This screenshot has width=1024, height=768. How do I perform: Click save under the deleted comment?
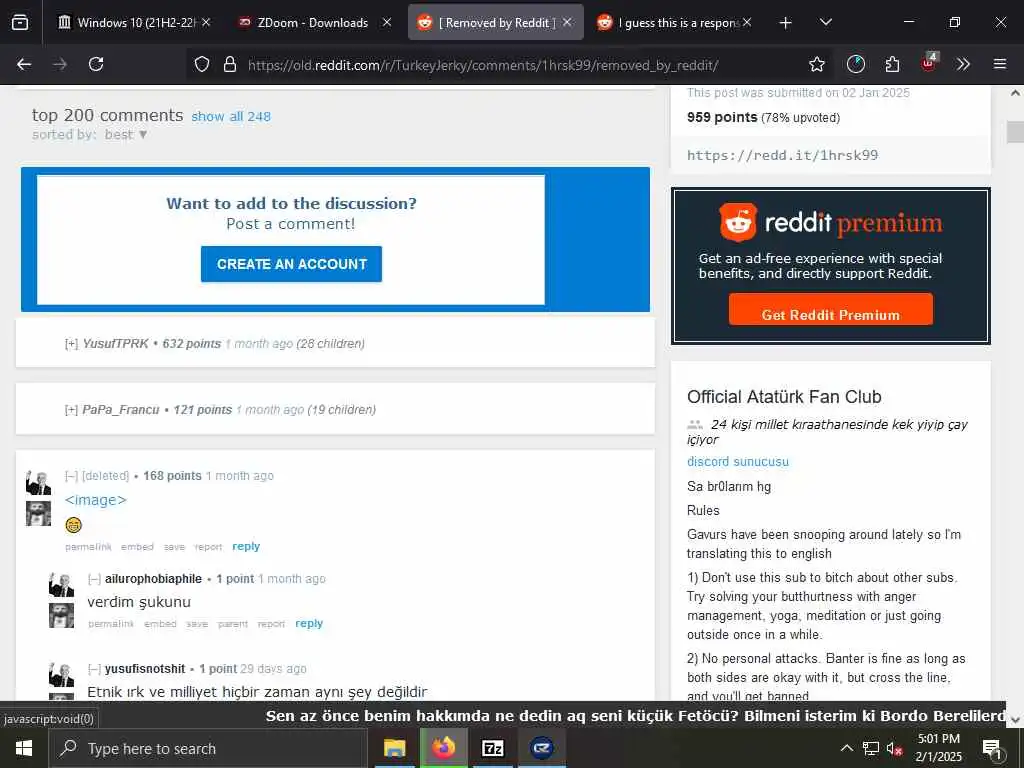[174, 547]
